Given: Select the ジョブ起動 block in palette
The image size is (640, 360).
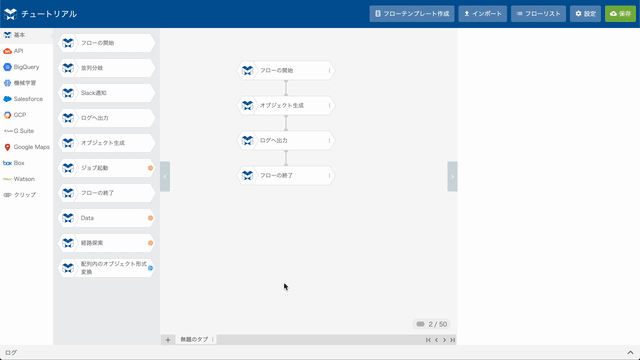Looking at the screenshot, I should 107,168.
